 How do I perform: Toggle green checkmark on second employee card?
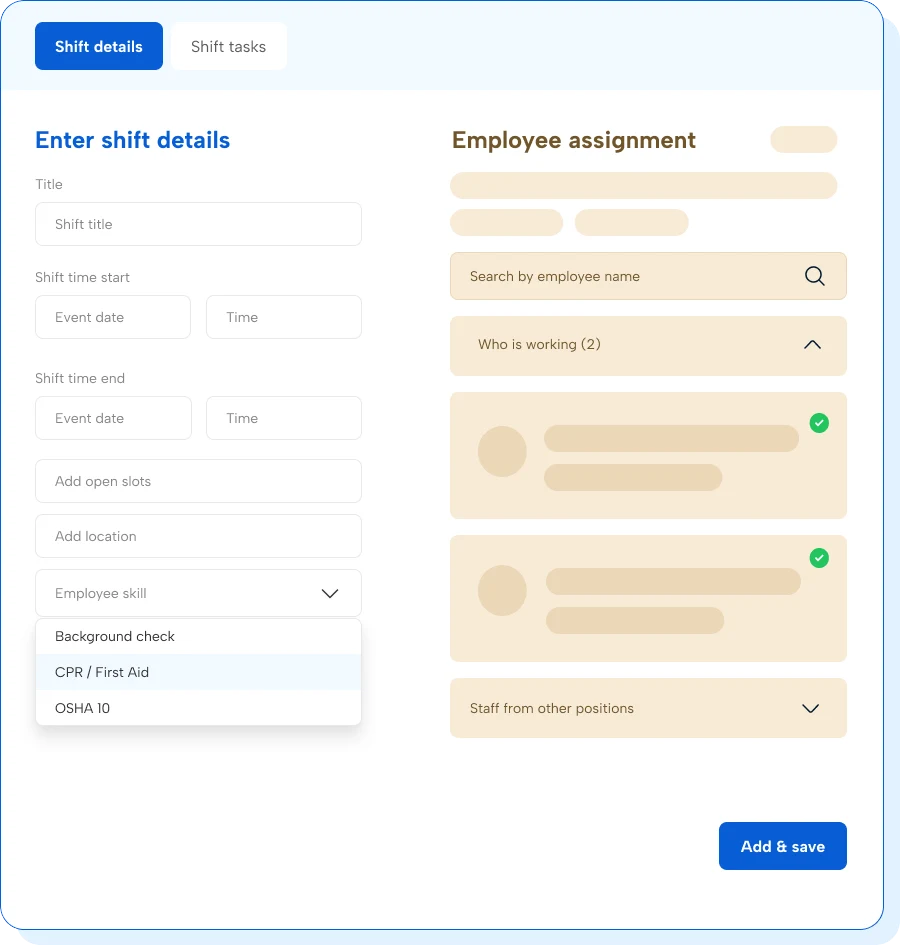819,558
